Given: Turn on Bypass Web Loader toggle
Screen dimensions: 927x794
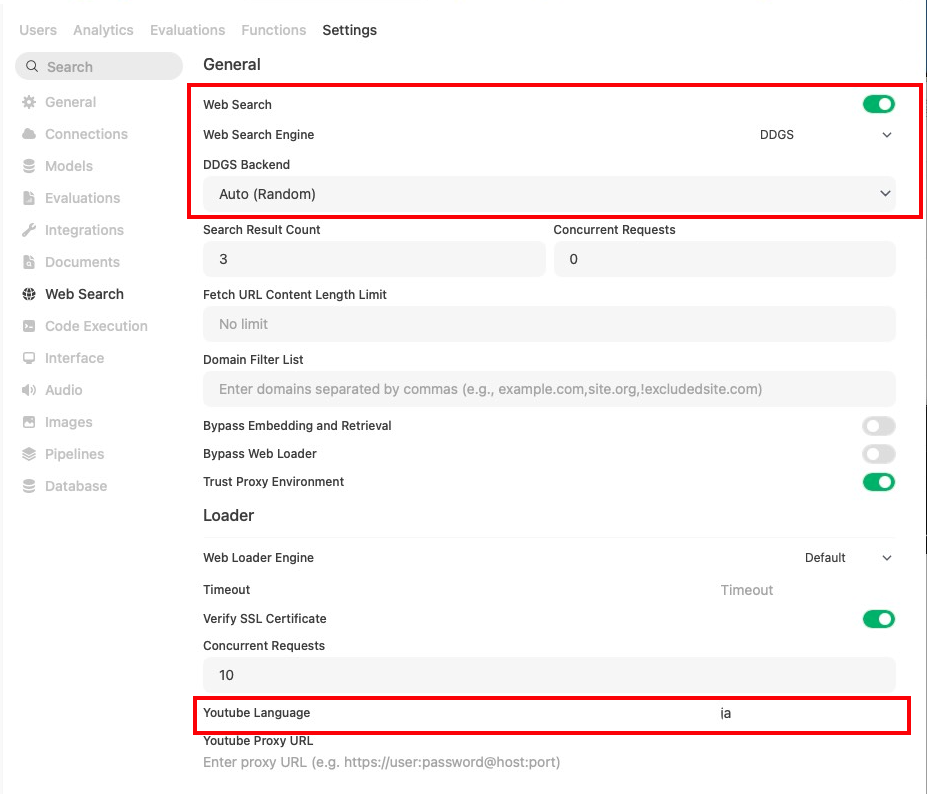Looking at the screenshot, I should point(879,454).
